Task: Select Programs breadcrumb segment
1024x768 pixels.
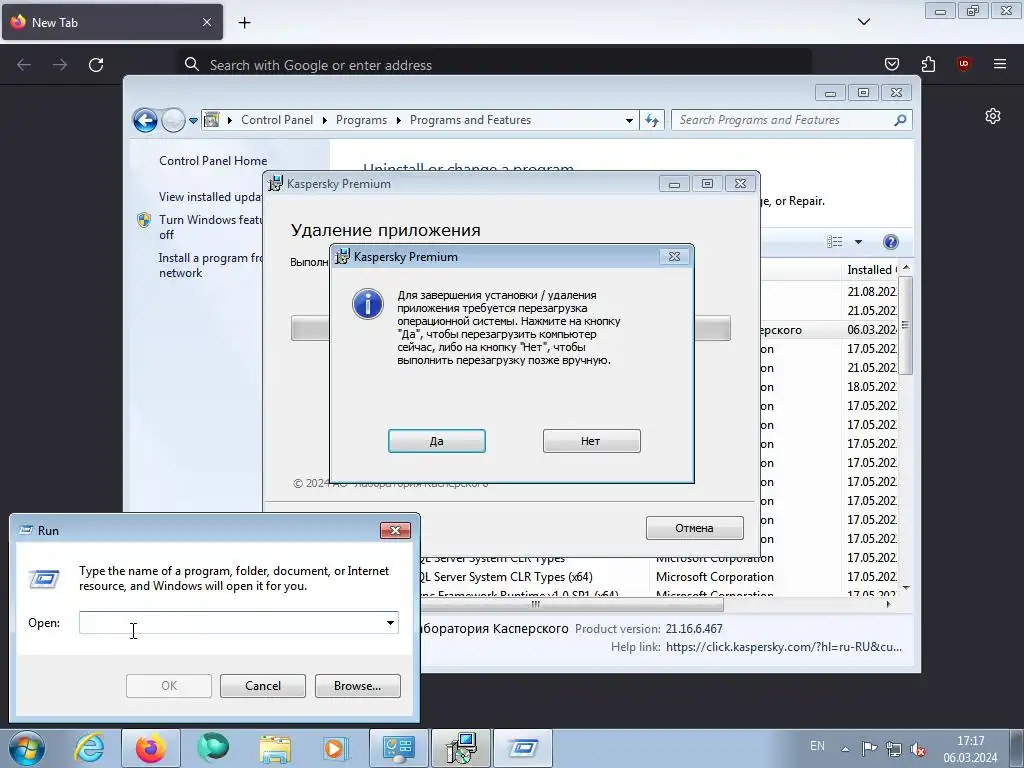Action: point(361,120)
